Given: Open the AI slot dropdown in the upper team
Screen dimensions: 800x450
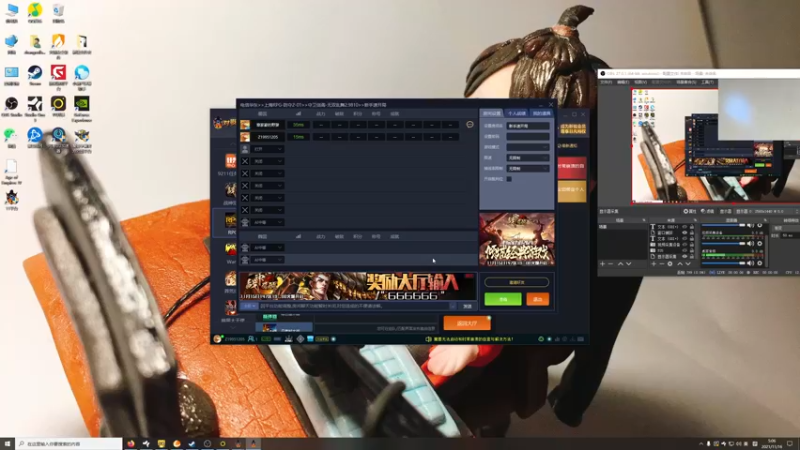Looking at the screenshot, I should coord(268,222).
